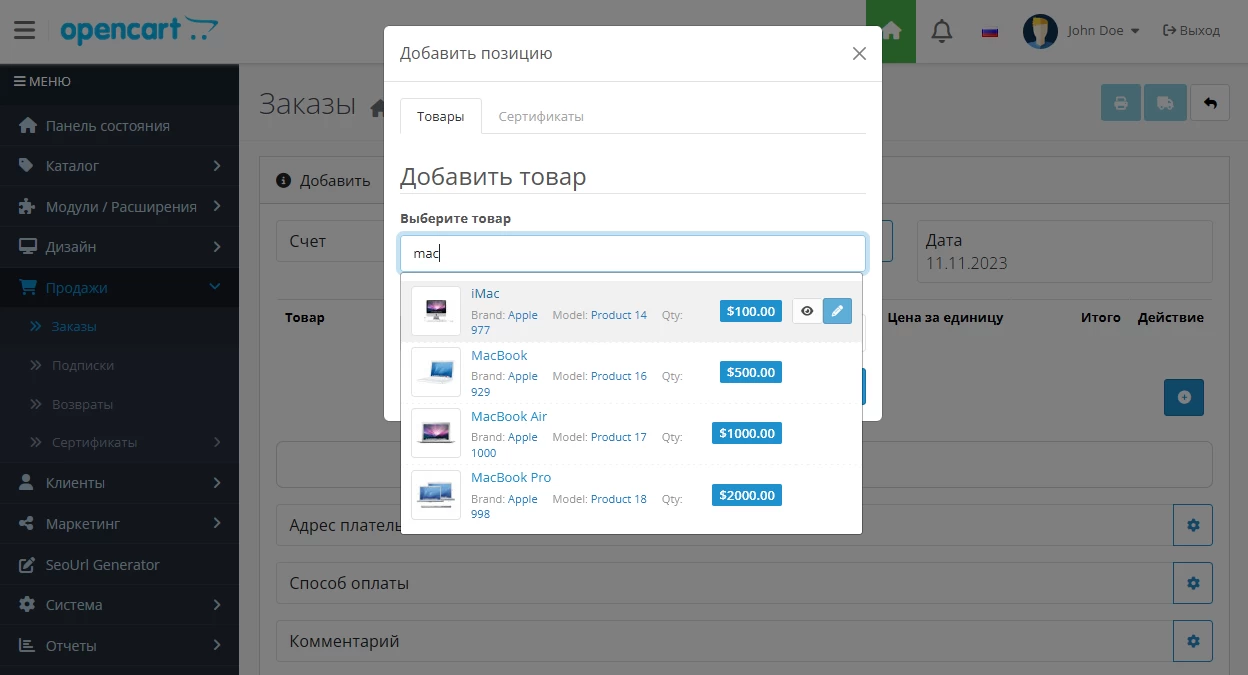Click the $100.00 price badge
Image resolution: width=1248 pixels, height=675 pixels.
point(751,311)
